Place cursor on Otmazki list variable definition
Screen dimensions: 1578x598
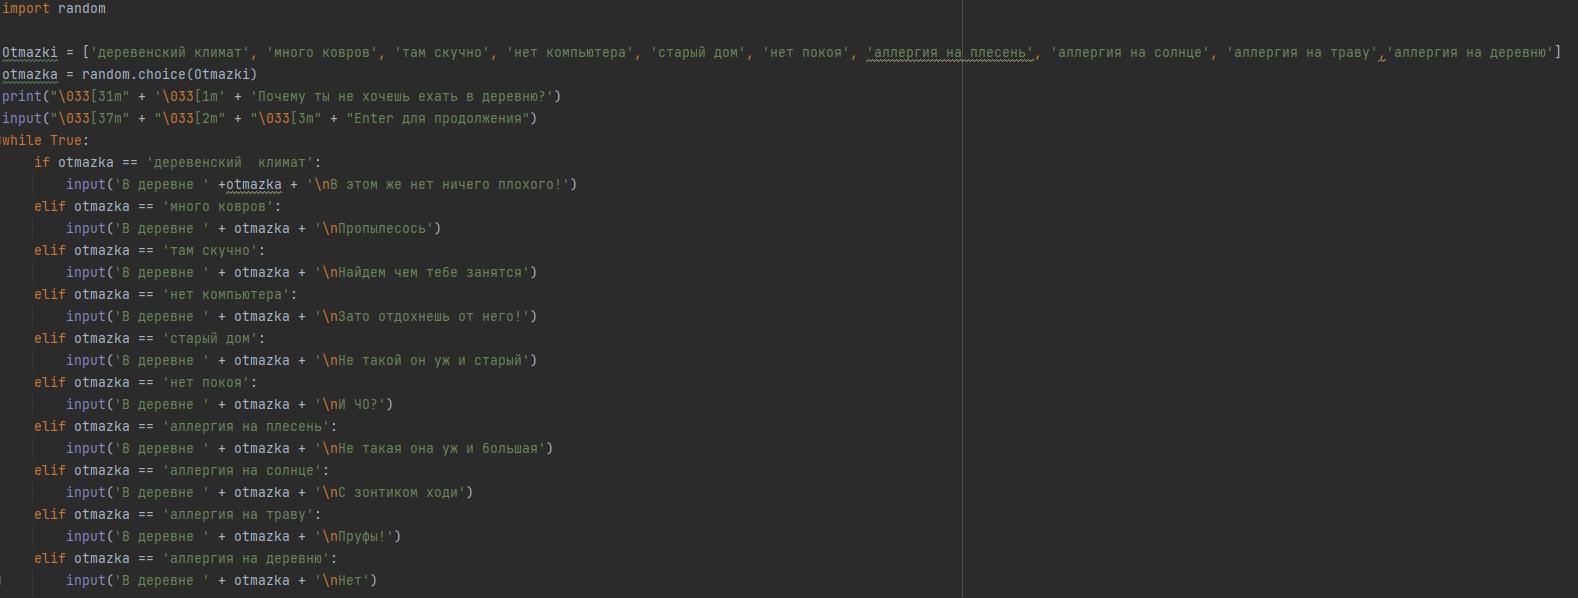pyautogui.click(x=30, y=53)
